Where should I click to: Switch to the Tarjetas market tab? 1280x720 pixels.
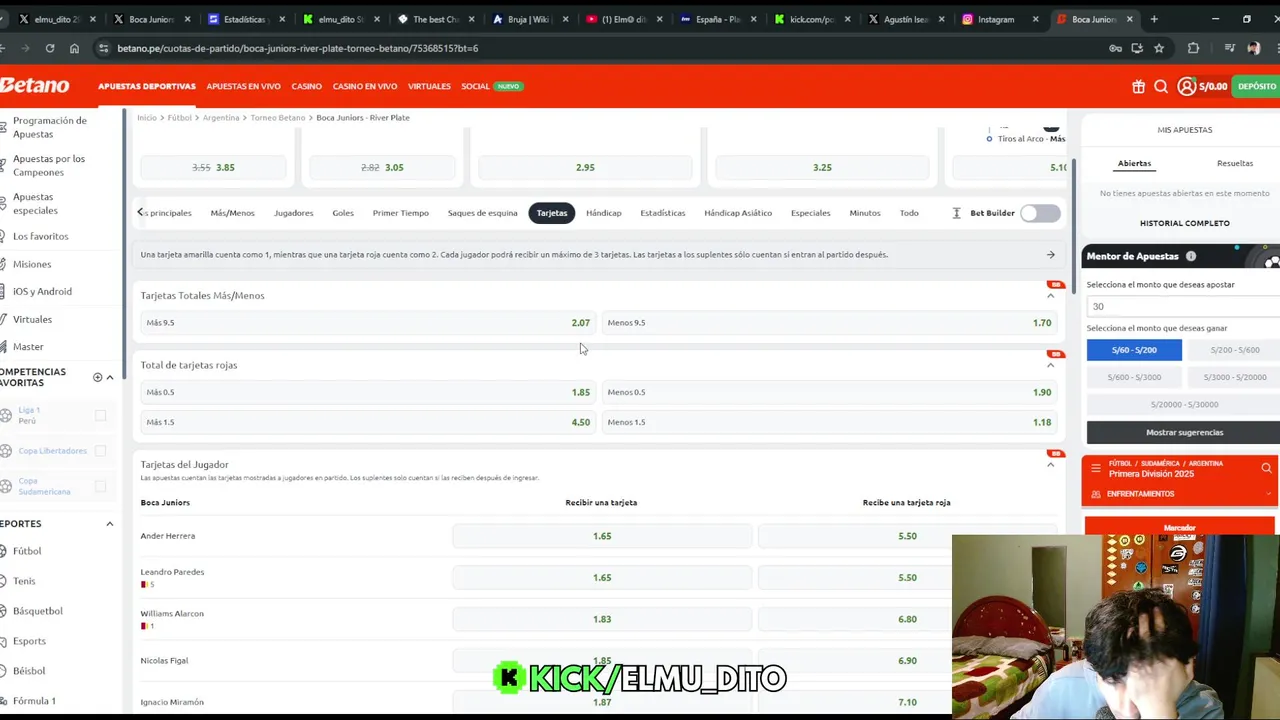(551, 213)
